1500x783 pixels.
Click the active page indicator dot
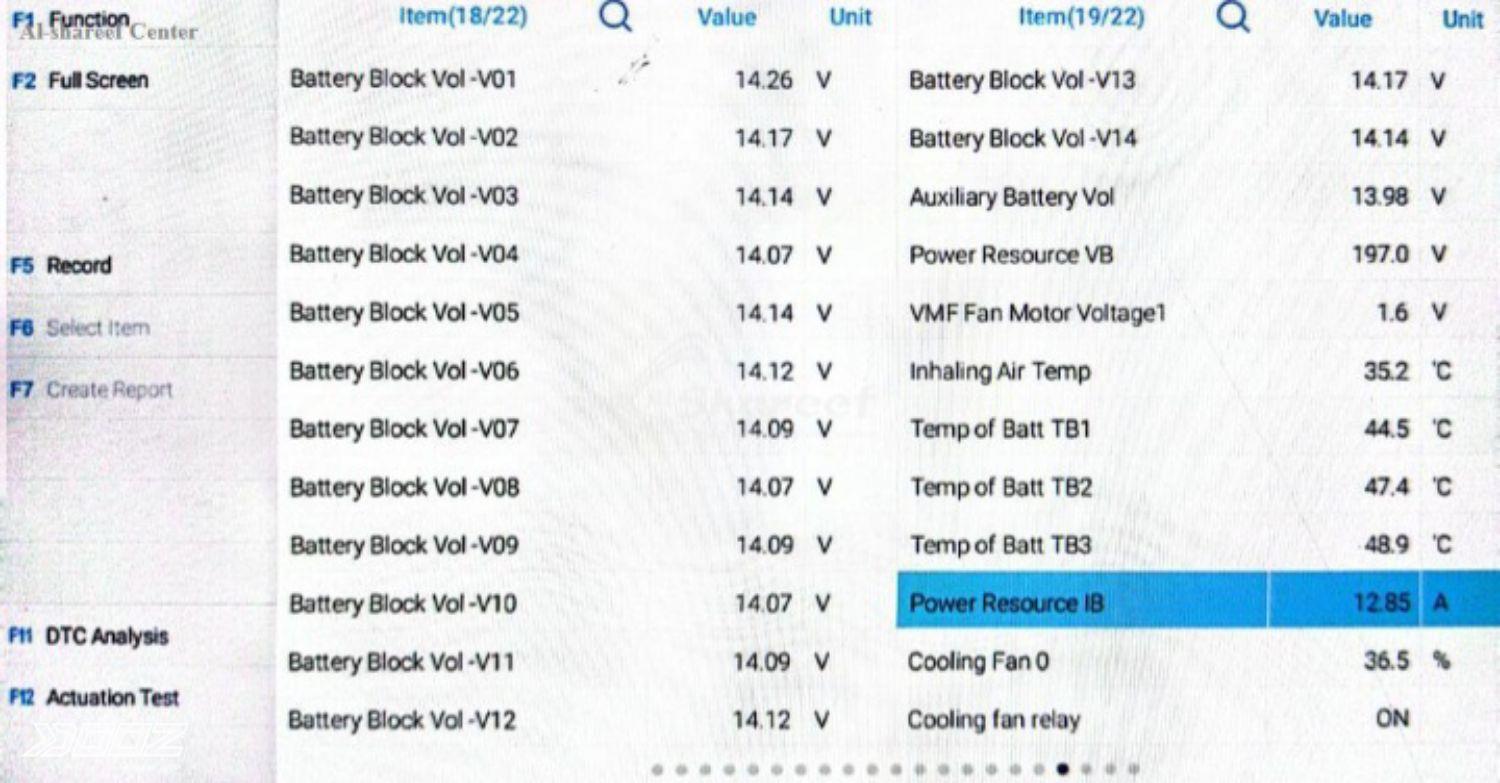click(1062, 769)
